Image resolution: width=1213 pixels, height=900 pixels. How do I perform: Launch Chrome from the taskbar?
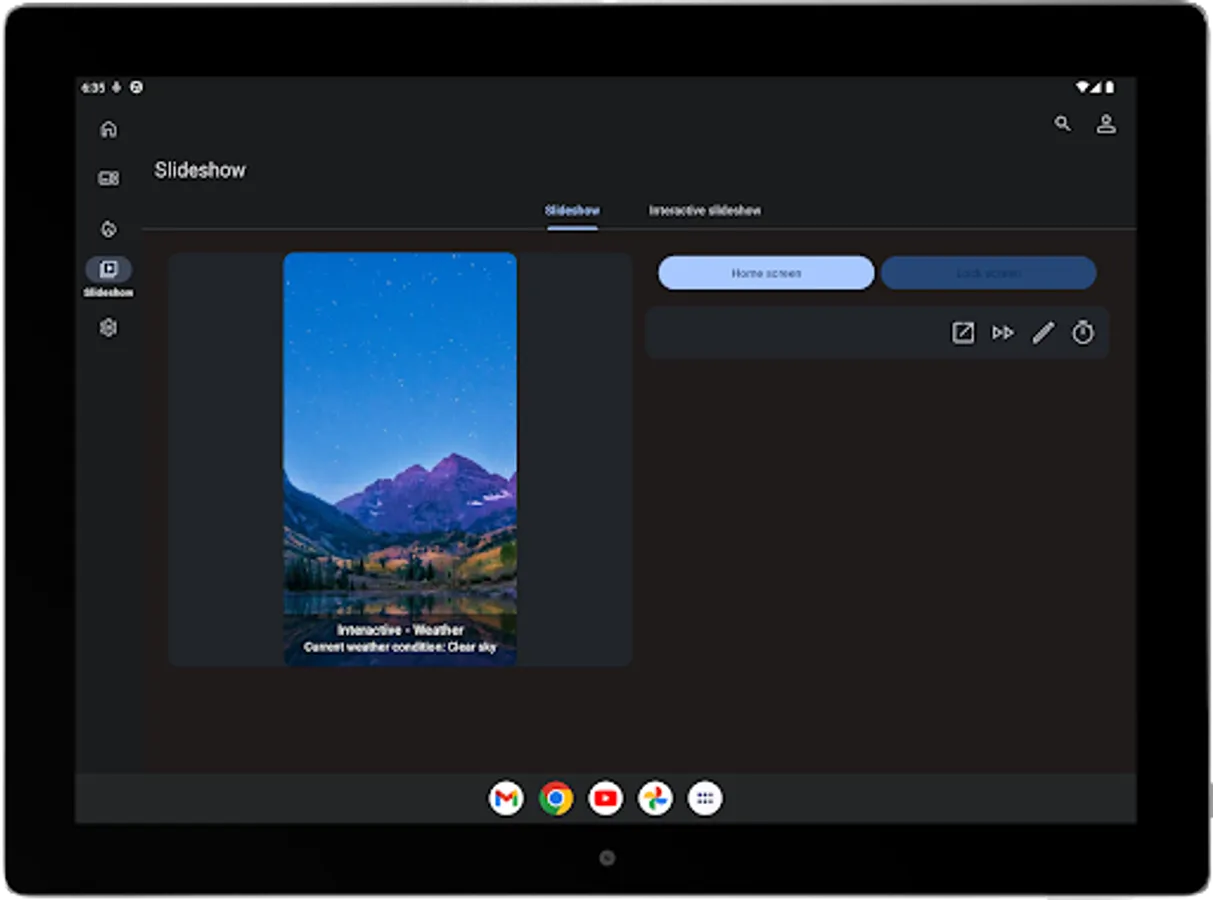556,798
